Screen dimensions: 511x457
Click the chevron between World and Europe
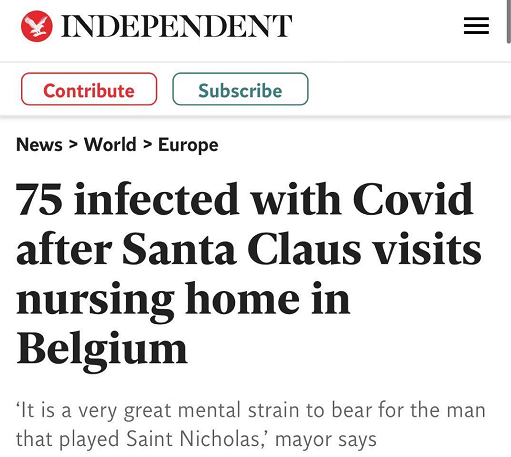[x=147, y=145]
